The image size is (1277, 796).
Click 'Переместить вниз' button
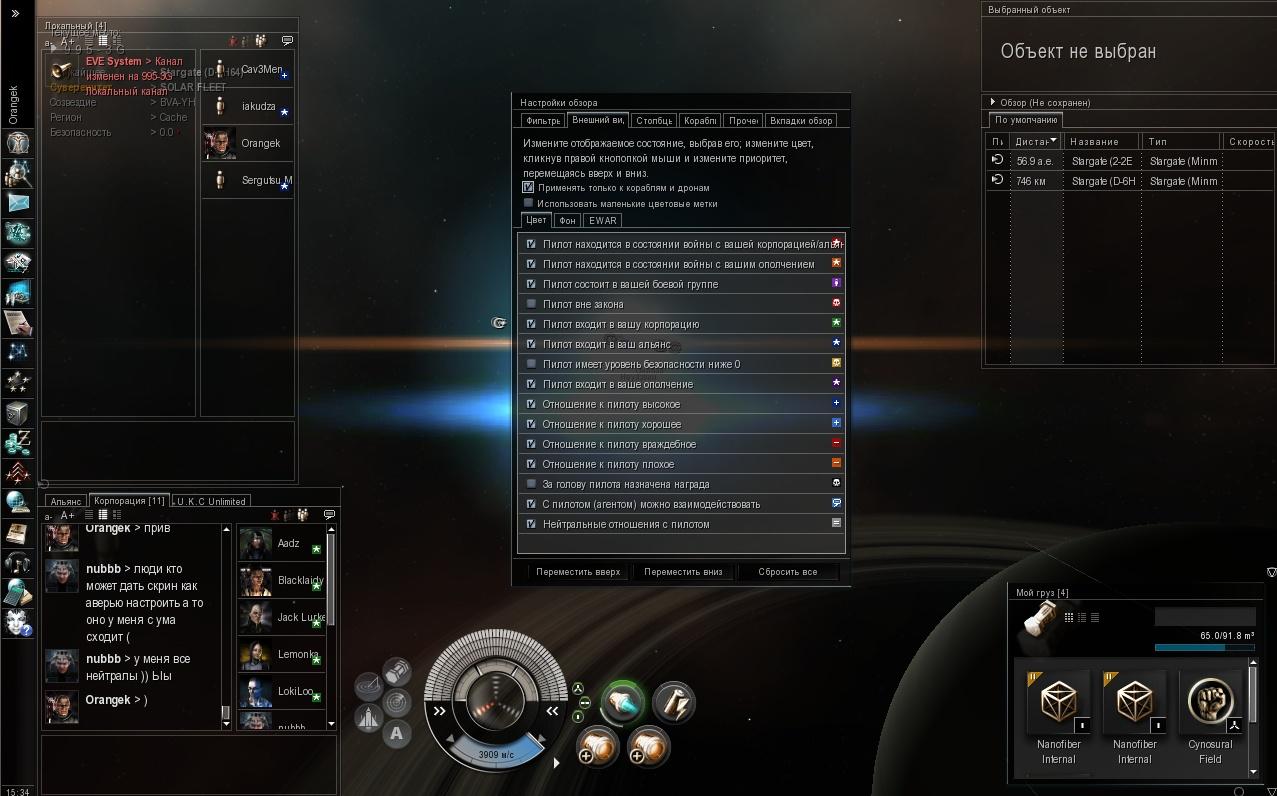683,572
